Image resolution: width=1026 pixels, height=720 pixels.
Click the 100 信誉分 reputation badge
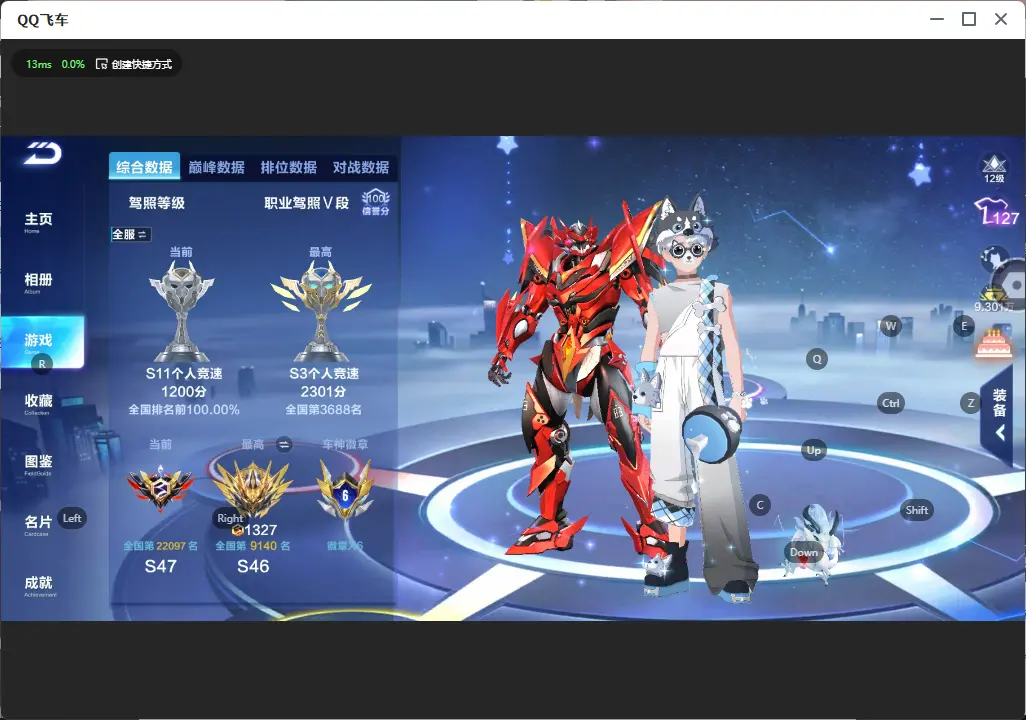[376, 202]
